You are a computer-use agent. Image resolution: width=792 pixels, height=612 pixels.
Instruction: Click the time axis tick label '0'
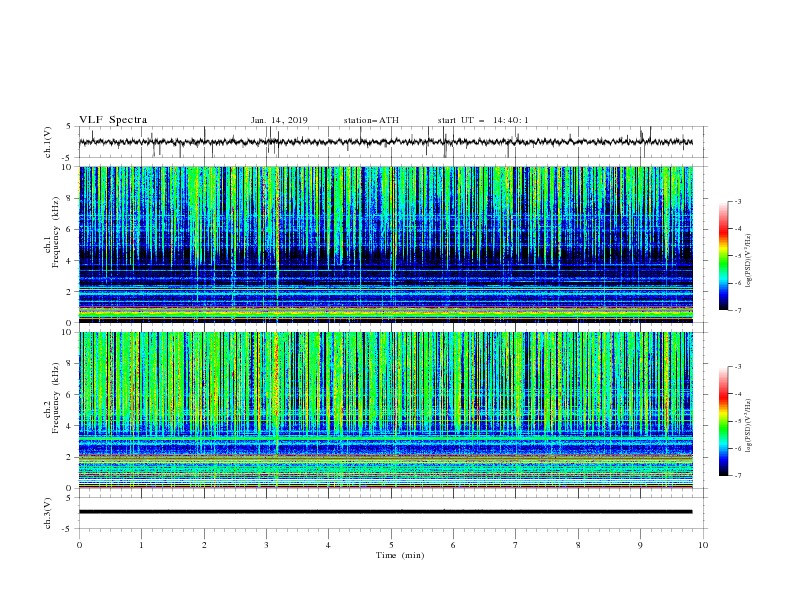point(79,545)
